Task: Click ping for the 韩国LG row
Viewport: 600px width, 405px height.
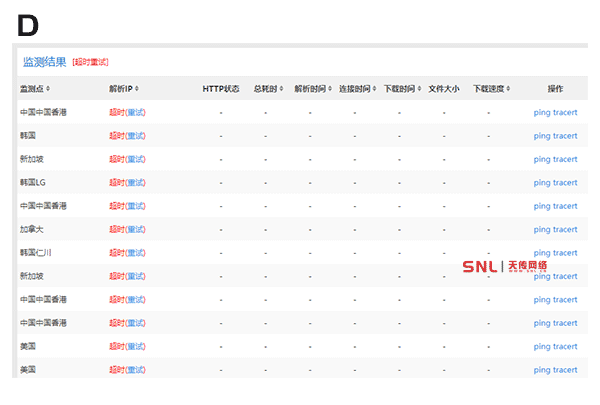Action: point(542,182)
